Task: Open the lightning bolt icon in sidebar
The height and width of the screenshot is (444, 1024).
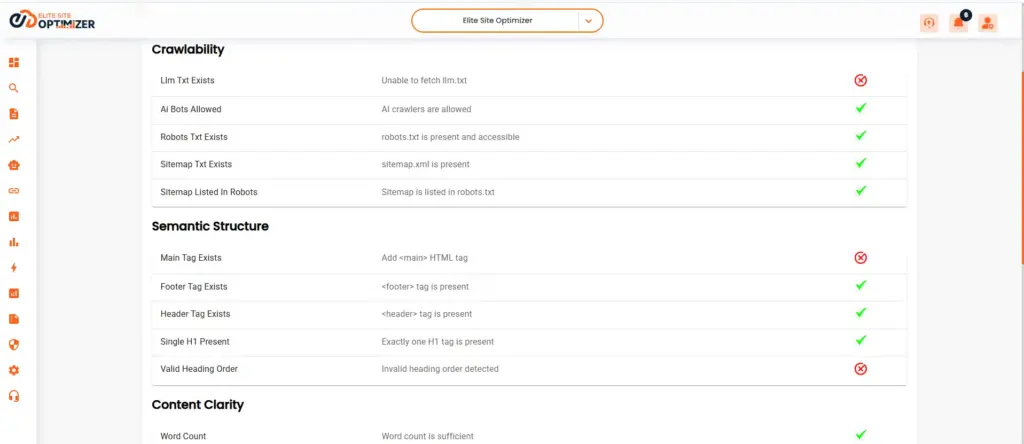Action: 14,268
